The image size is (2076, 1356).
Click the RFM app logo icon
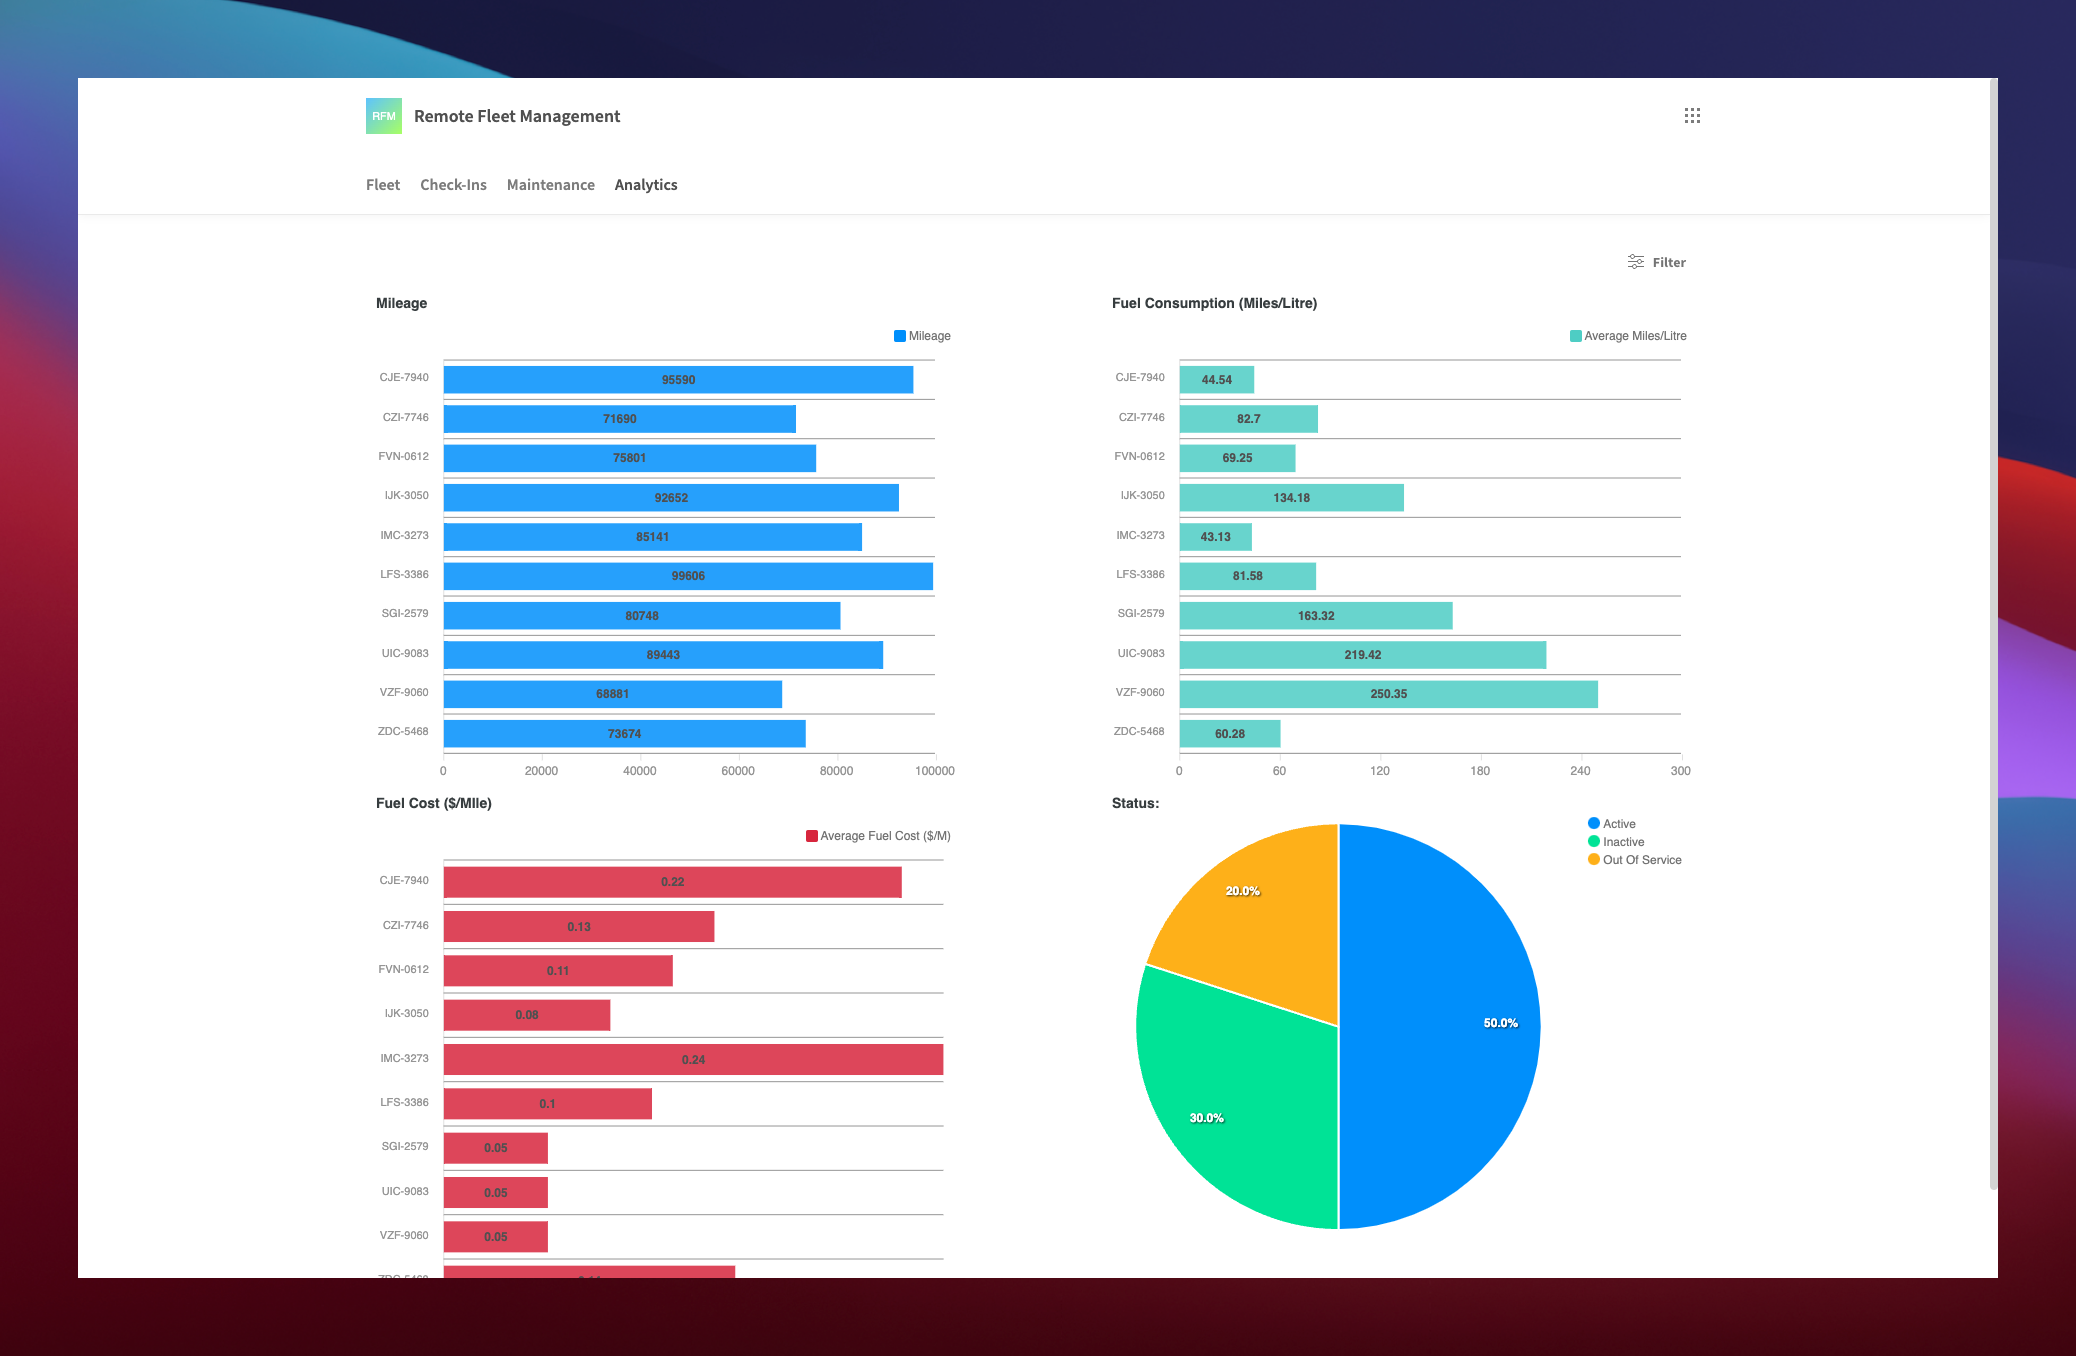(x=384, y=116)
